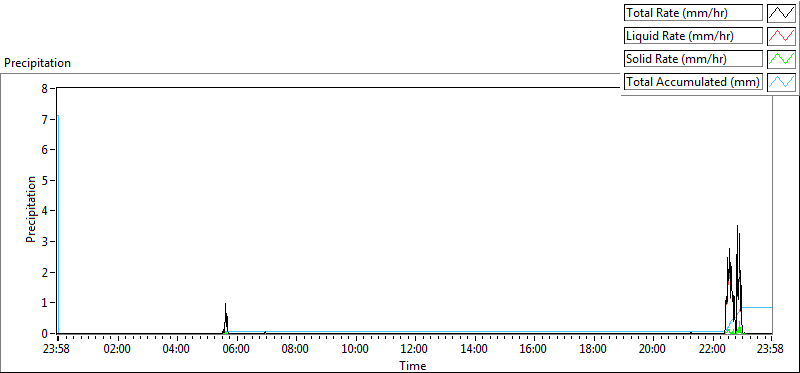Click the 23:58 end time axis label

771,350
